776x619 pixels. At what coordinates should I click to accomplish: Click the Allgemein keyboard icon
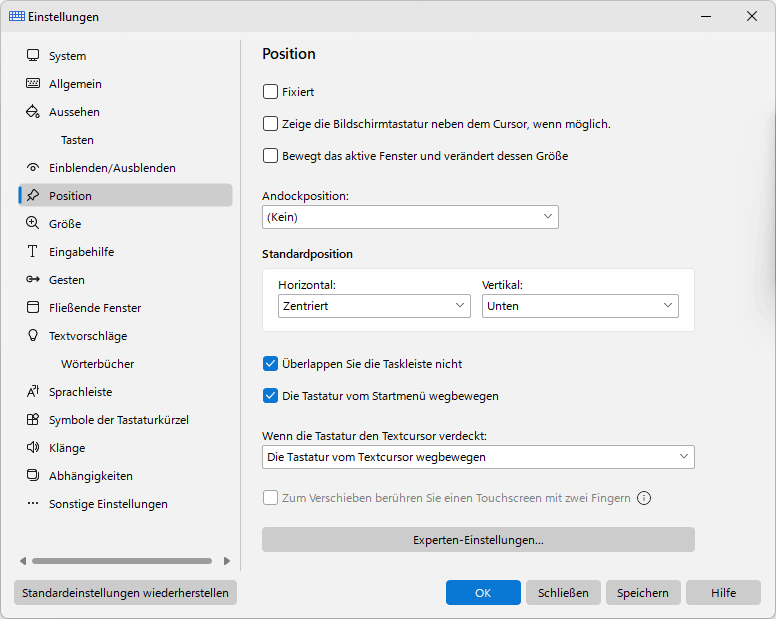[33, 83]
